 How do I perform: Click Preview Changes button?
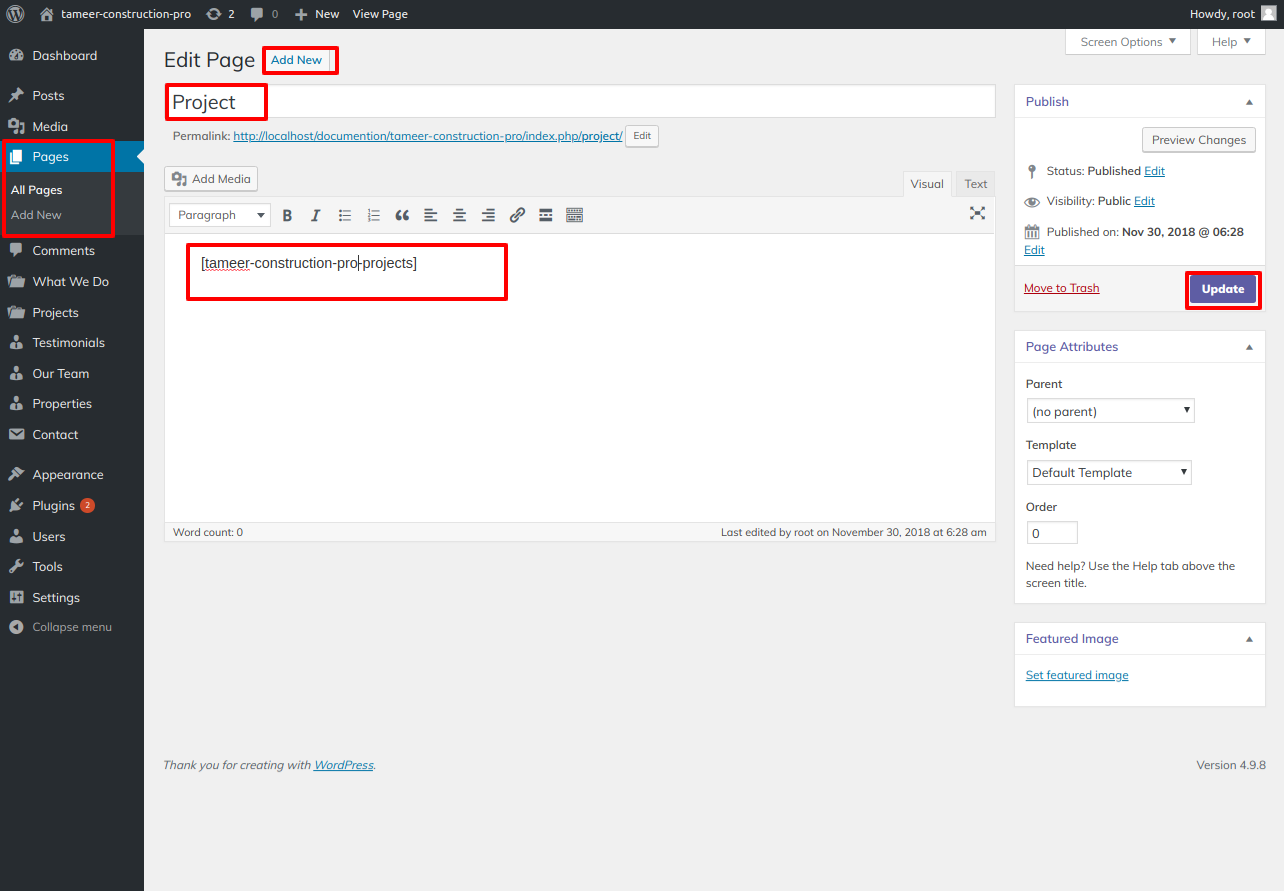click(1199, 140)
